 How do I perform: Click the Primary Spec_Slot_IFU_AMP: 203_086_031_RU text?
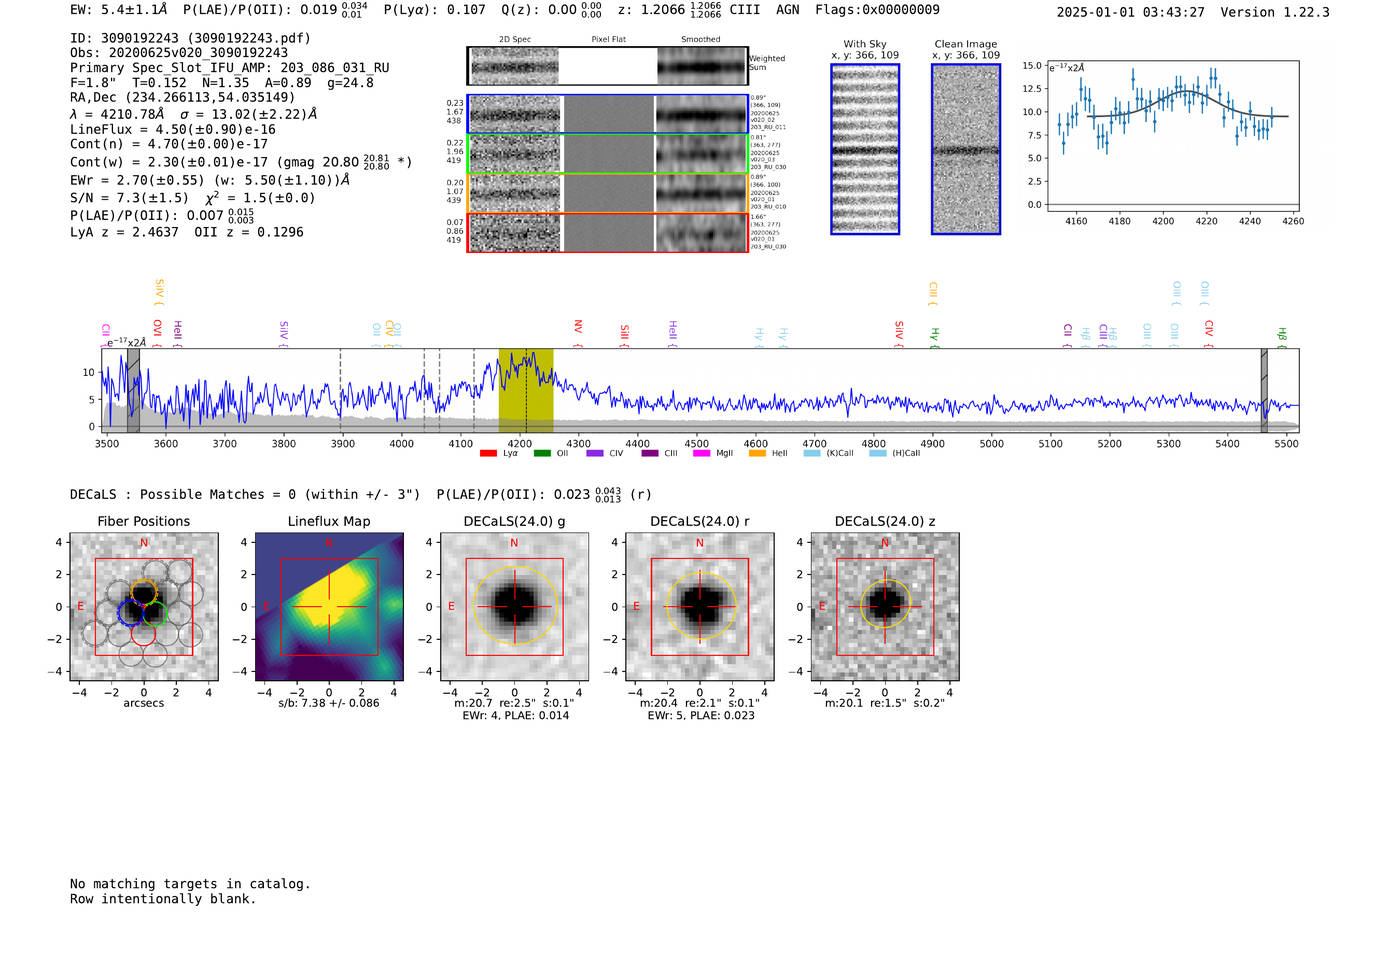coord(230,68)
